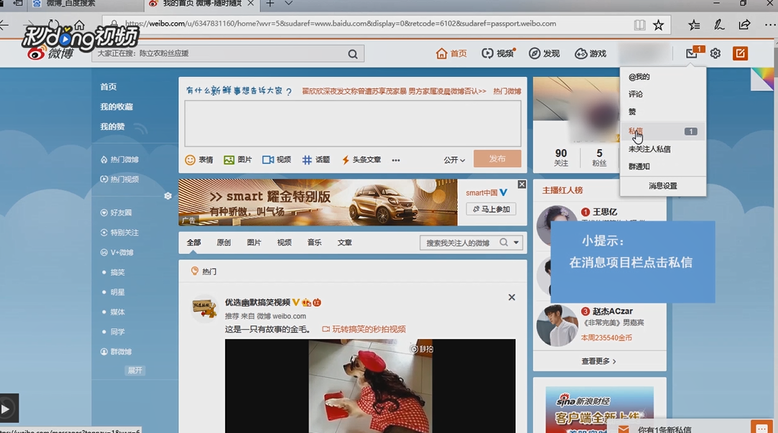
Task: Open 我的收藏 in left sidebar
Action: [116, 107]
